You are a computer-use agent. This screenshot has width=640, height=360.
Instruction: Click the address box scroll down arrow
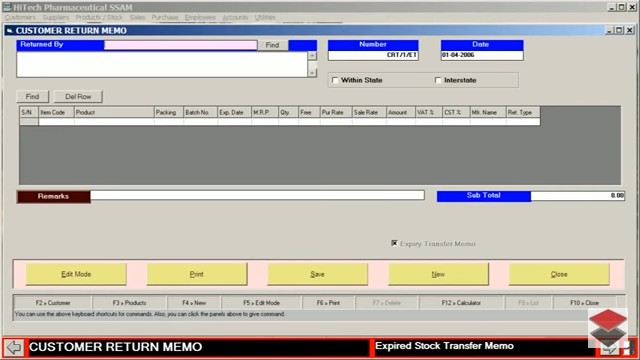coord(312,73)
